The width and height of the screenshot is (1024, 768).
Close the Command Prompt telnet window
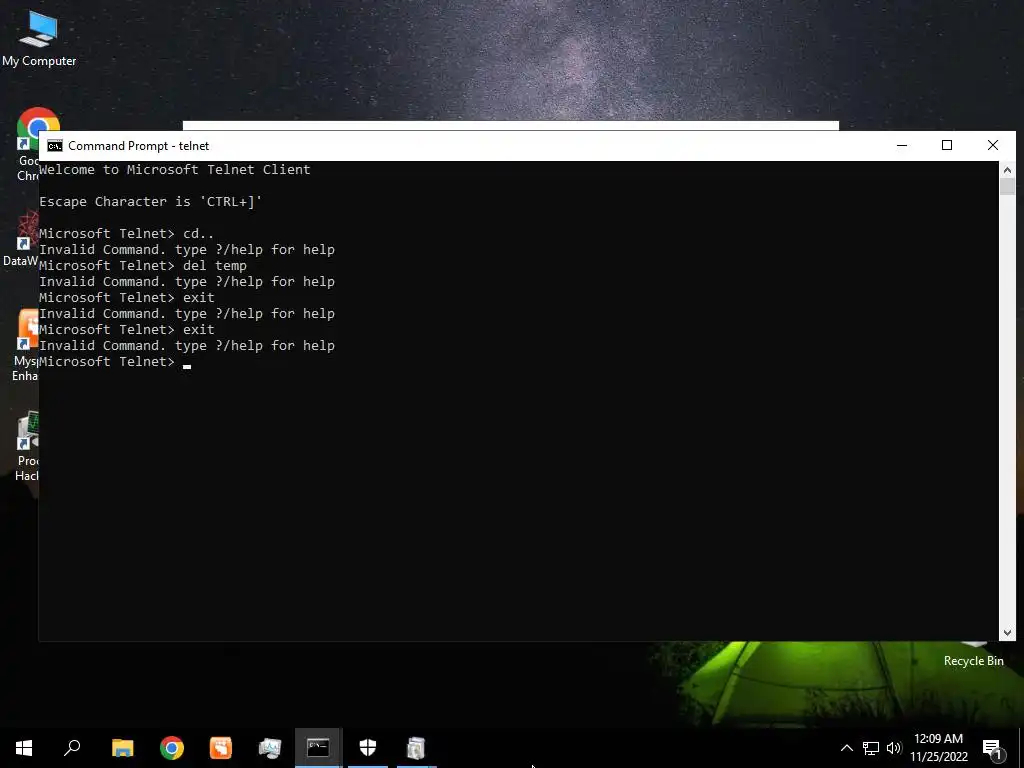pos(993,145)
